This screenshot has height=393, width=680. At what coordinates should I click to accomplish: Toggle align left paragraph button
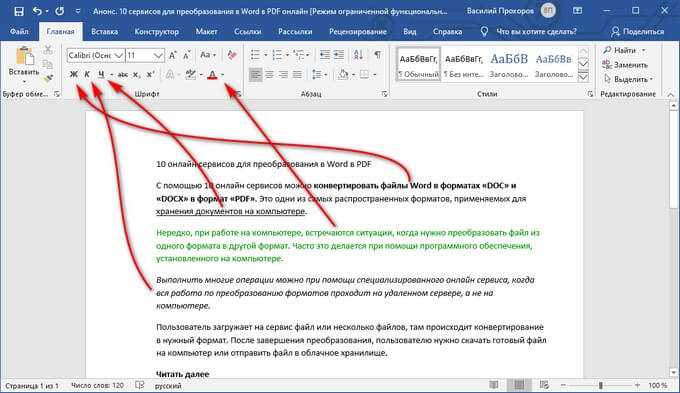click(255, 75)
